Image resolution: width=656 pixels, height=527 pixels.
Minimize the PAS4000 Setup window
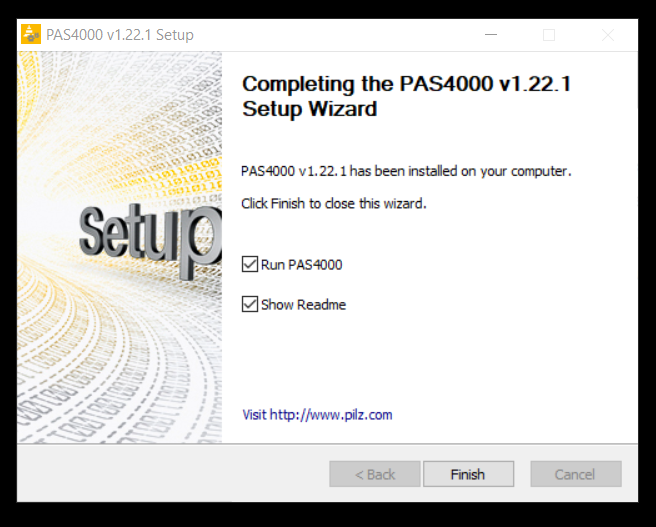click(x=491, y=35)
